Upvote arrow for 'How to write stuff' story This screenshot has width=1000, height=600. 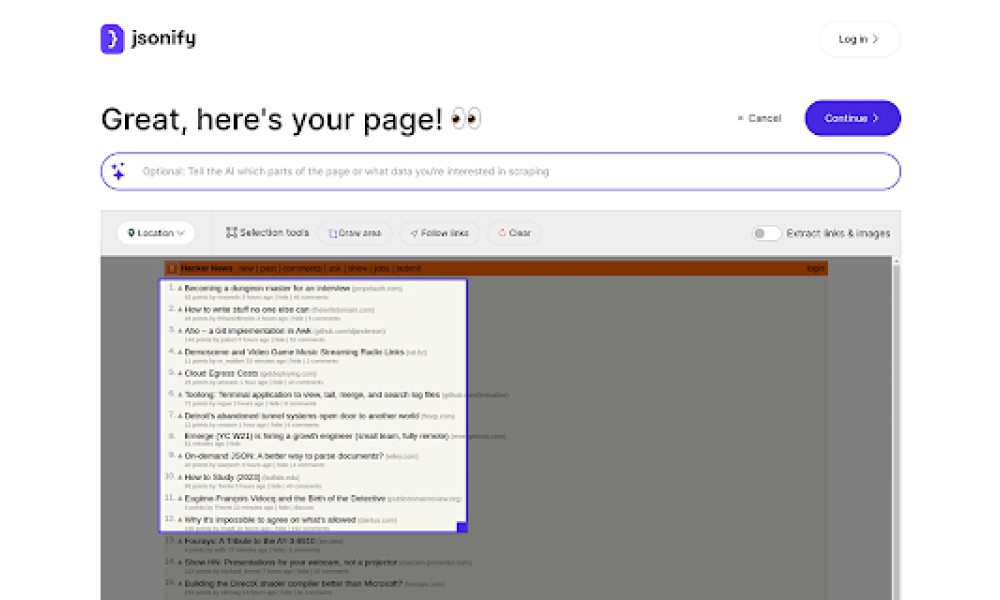coord(180,310)
